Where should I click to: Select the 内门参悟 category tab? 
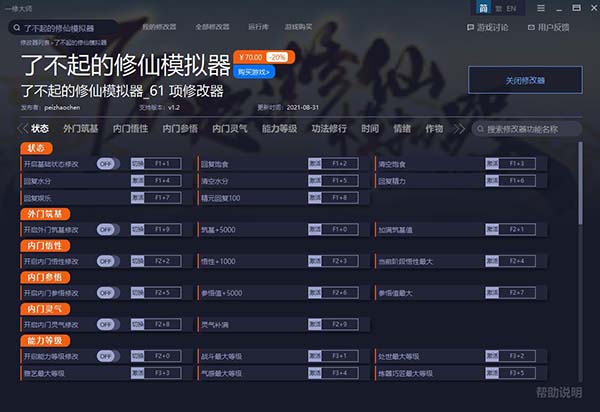point(180,129)
